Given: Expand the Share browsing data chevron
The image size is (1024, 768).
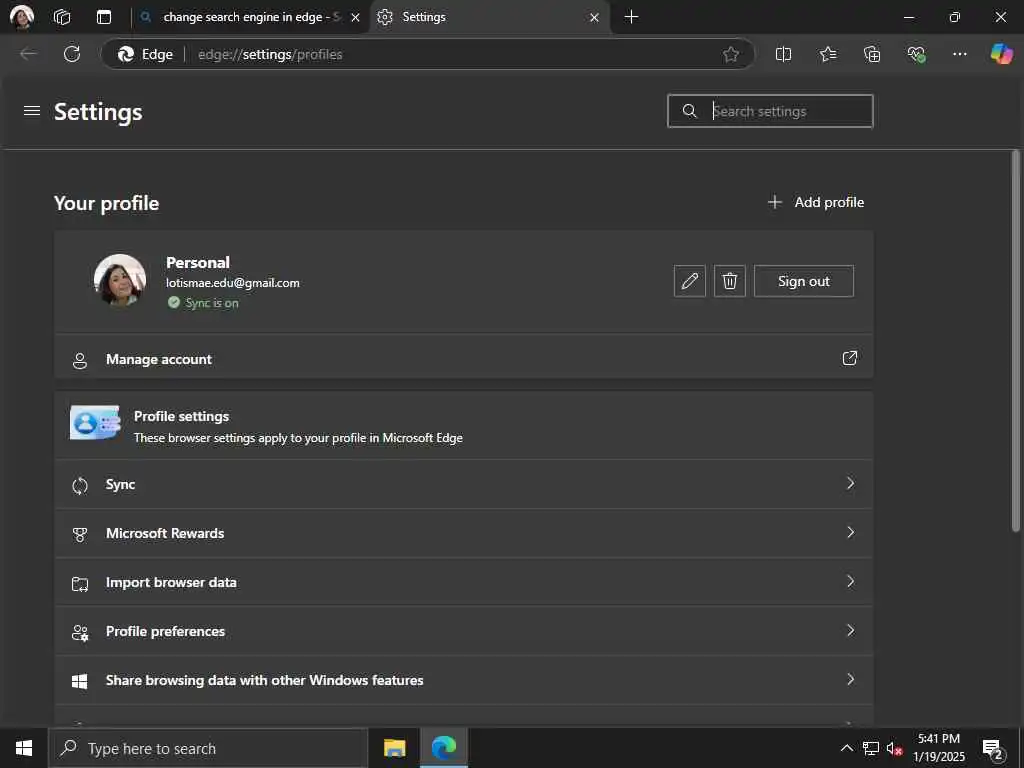Looking at the screenshot, I should point(850,679).
